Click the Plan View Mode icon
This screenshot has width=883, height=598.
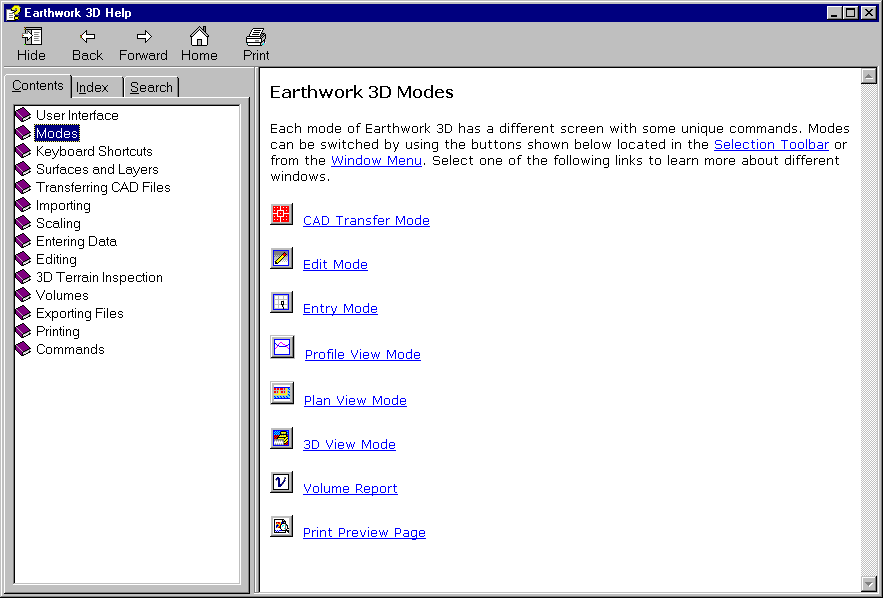coord(282,394)
